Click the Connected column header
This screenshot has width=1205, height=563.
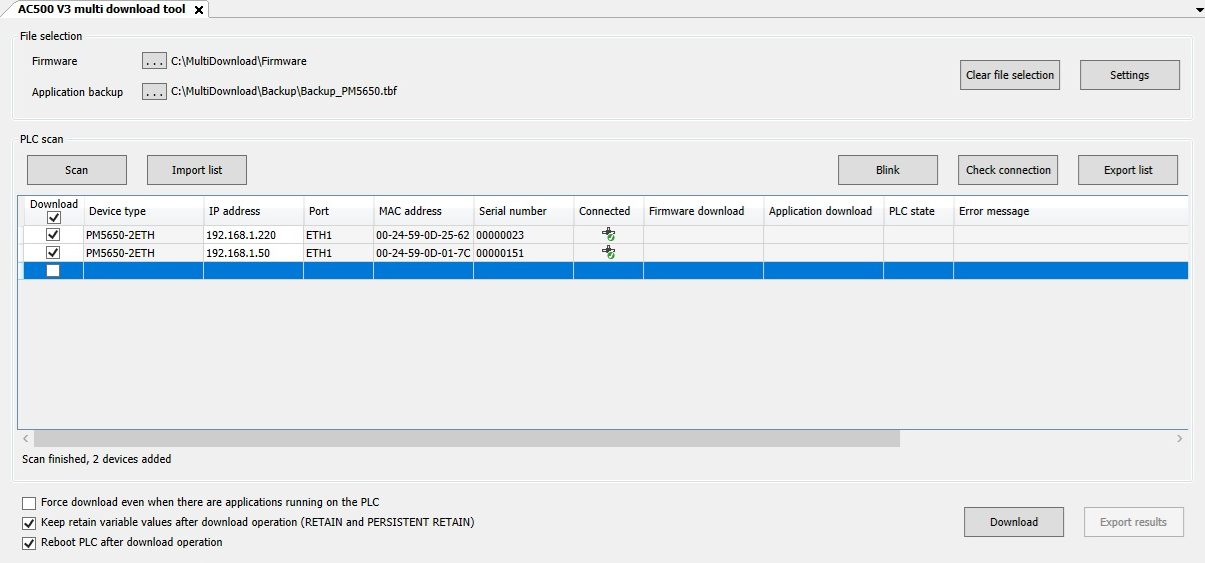pyautogui.click(x=609, y=211)
